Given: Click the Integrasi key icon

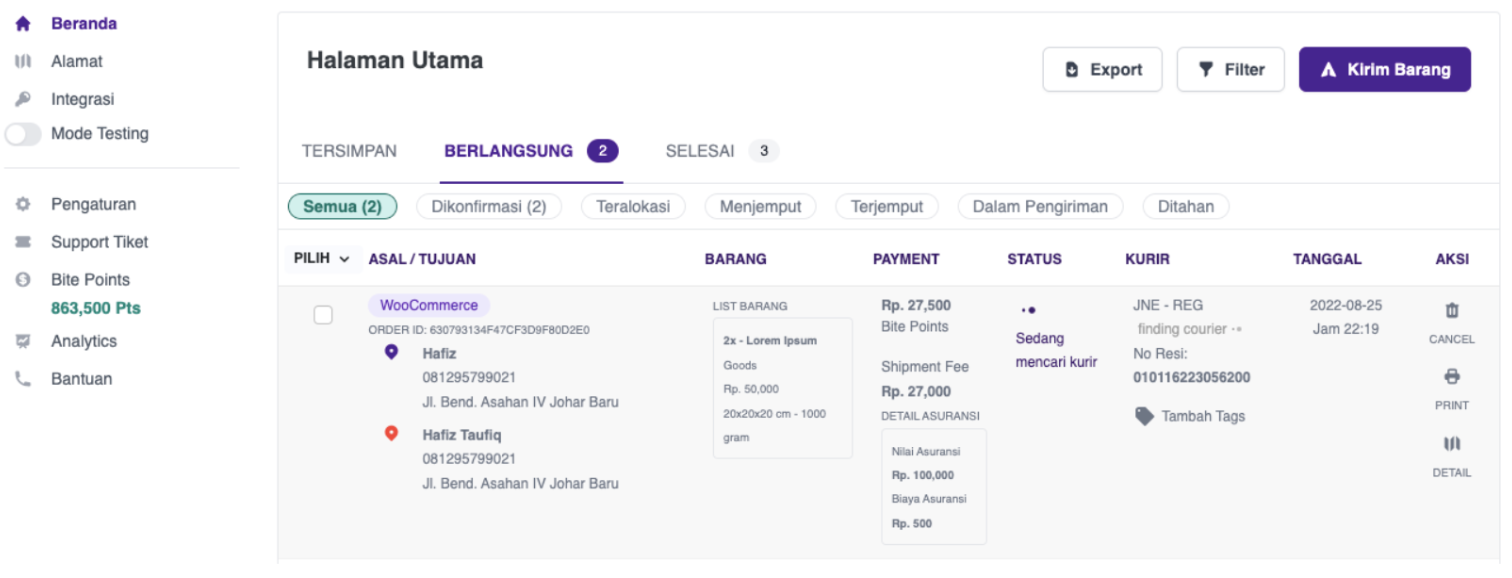Looking at the screenshot, I should point(23,99).
